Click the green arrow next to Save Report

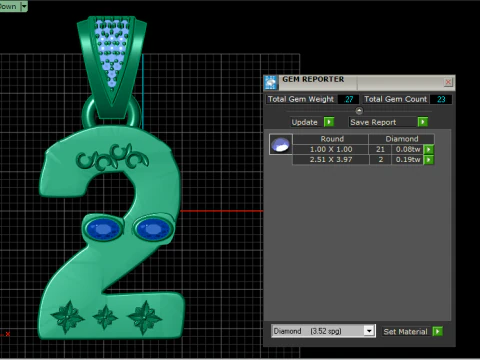423,122
